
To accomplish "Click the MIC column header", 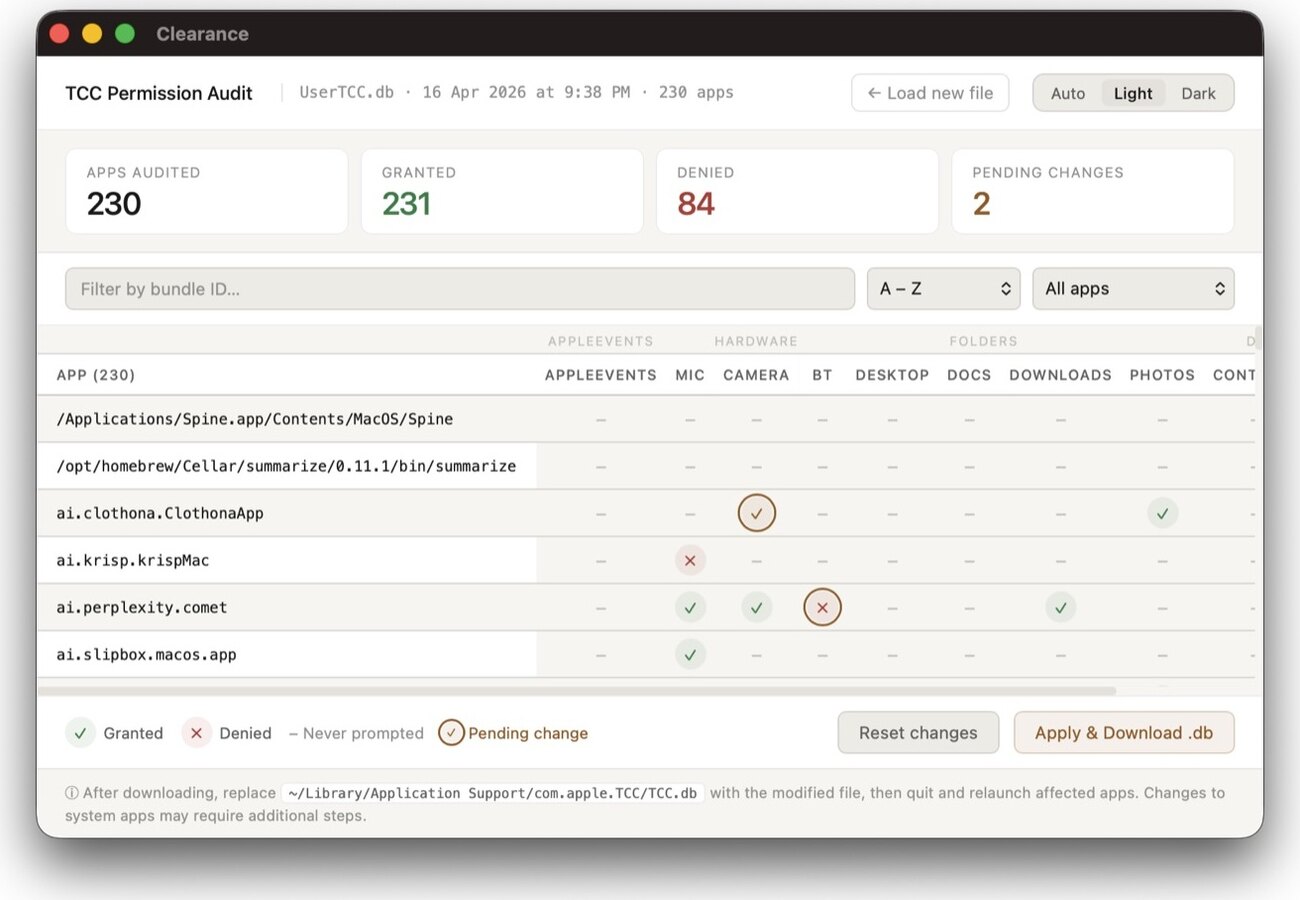I will click(690, 375).
